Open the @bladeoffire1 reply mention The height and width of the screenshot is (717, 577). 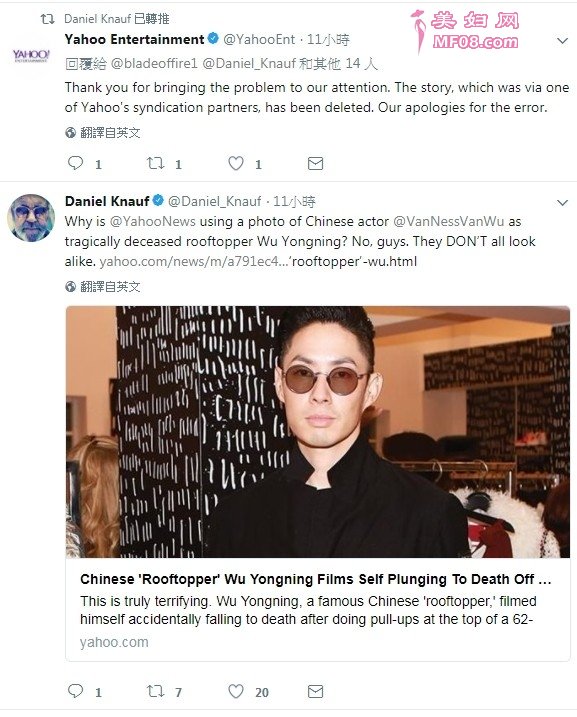click(154, 64)
